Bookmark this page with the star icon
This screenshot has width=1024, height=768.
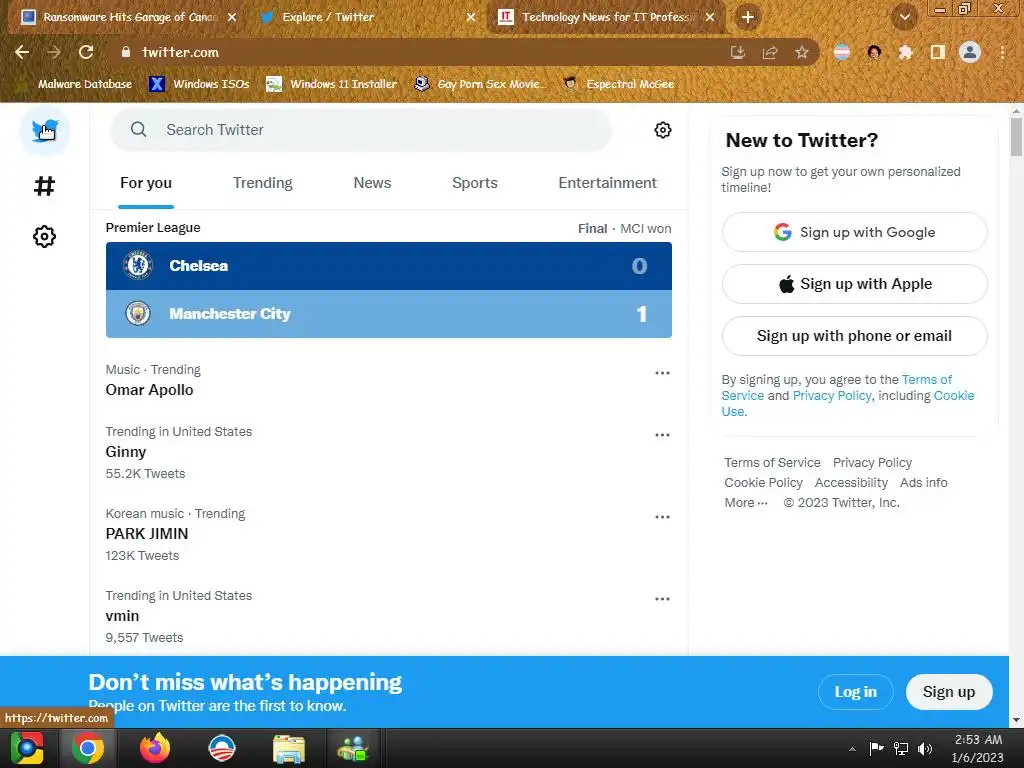tap(802, 52)
